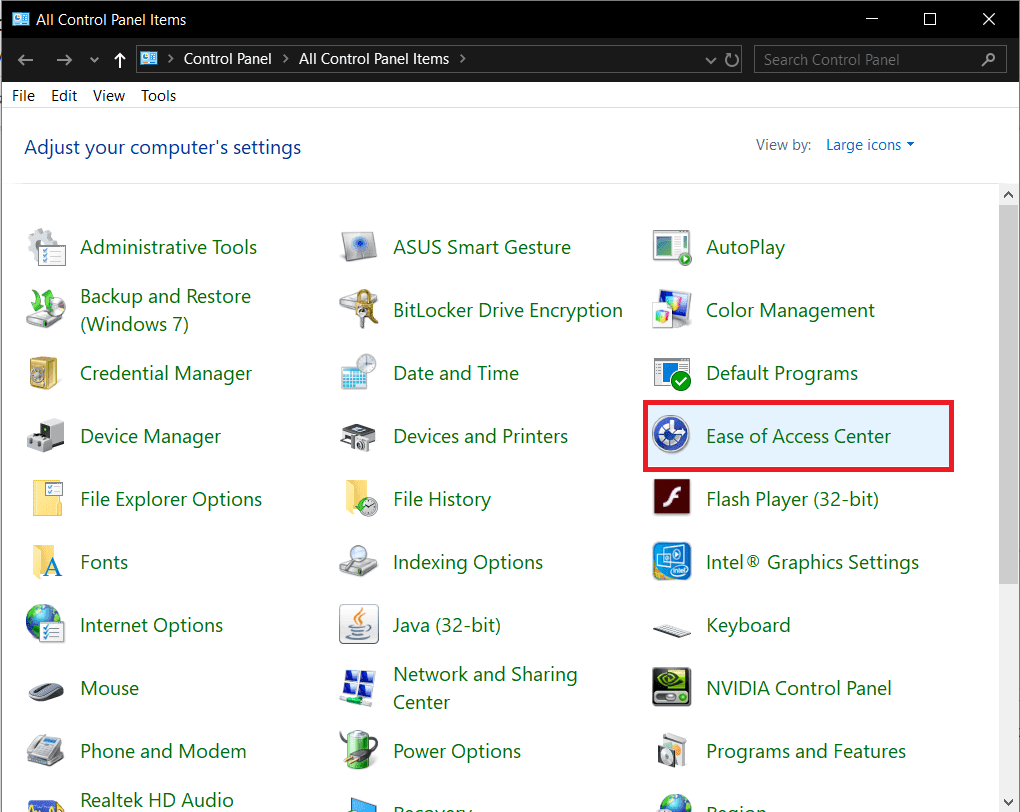The image size is (1020, 812).
Task: Open the Network and Sharing Center icon
Action: coord(359,688)
